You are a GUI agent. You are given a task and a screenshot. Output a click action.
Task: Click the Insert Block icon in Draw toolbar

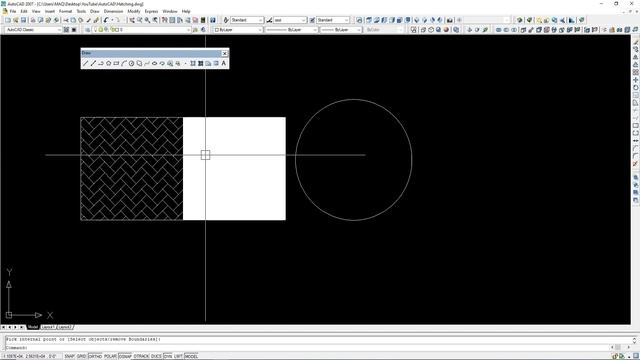pyautogui.click(x=170, y=63)
